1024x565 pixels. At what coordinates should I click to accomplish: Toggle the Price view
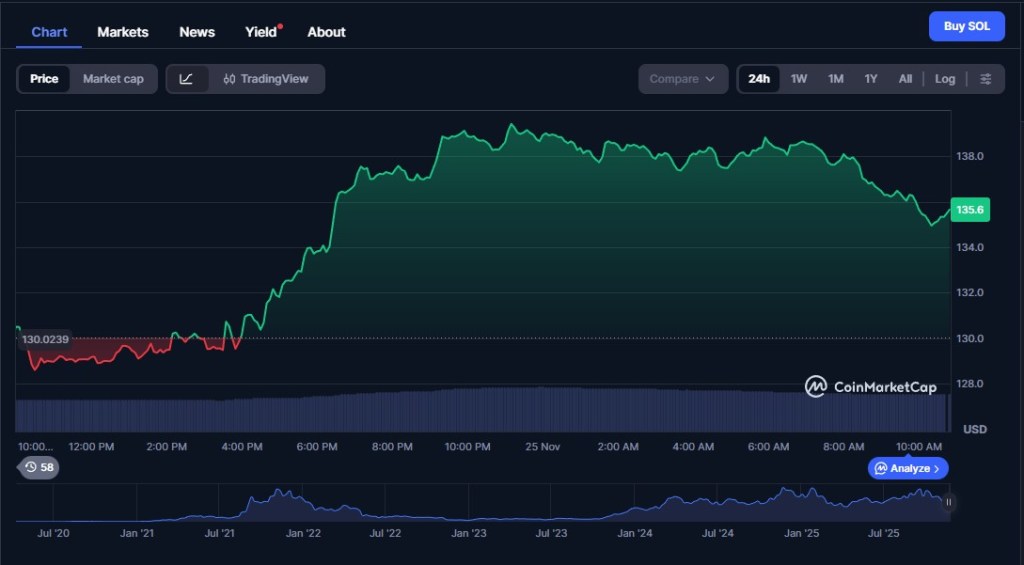pos(44,79)
